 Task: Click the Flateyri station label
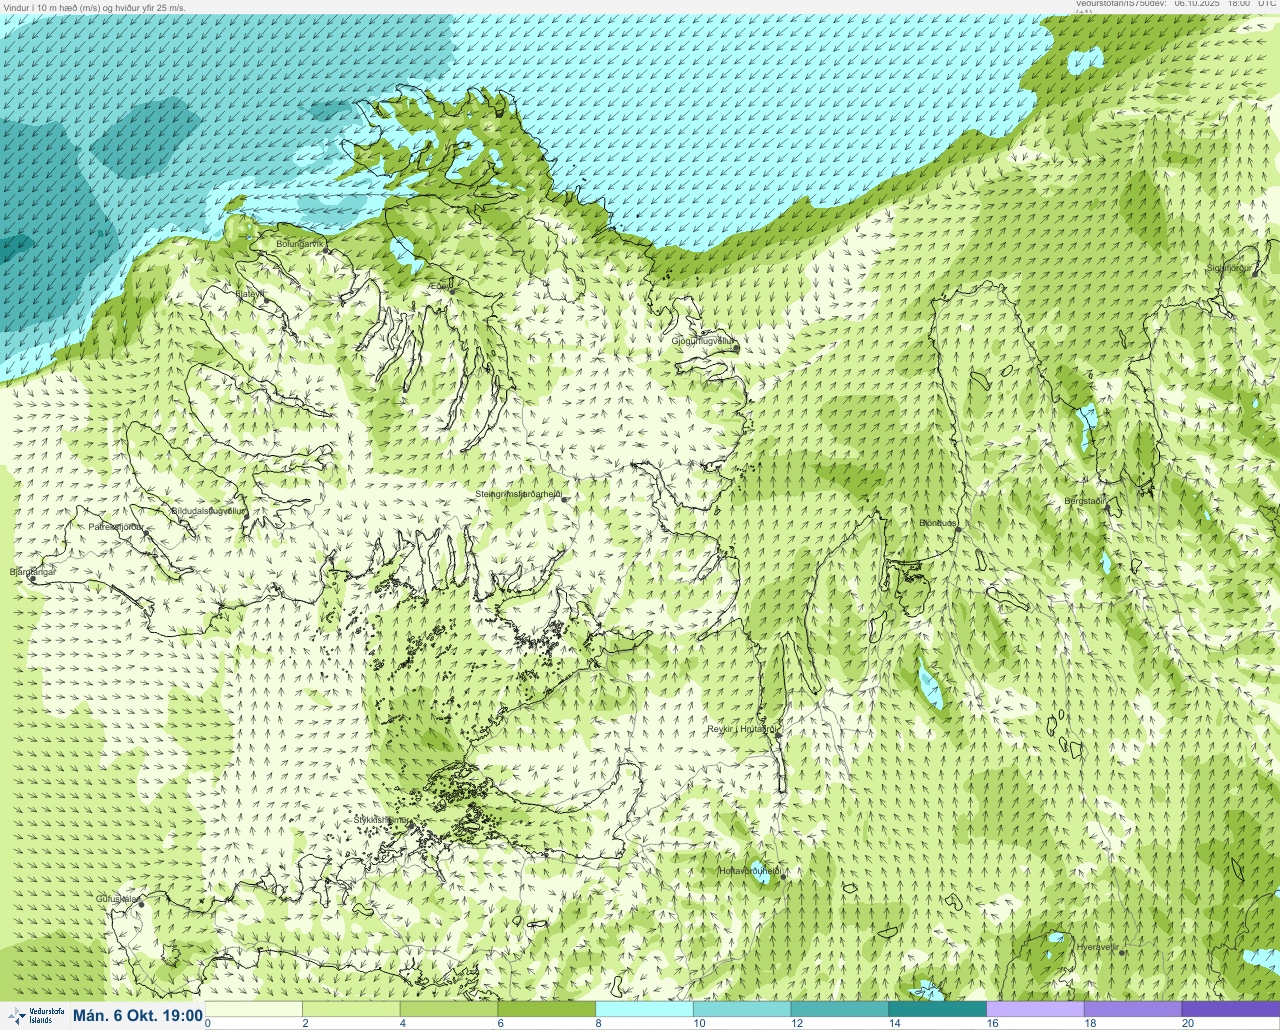[x=250, y=294]
